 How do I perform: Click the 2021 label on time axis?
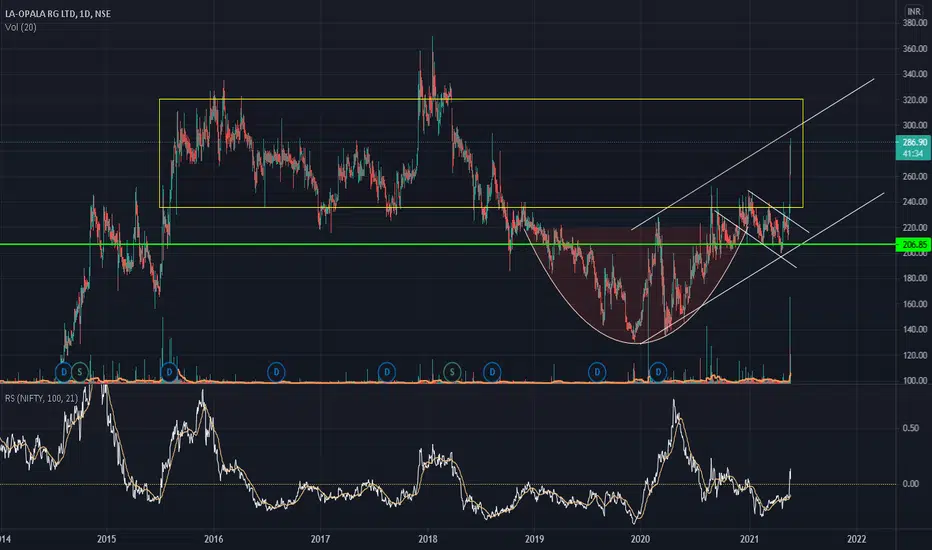point(750,539)
